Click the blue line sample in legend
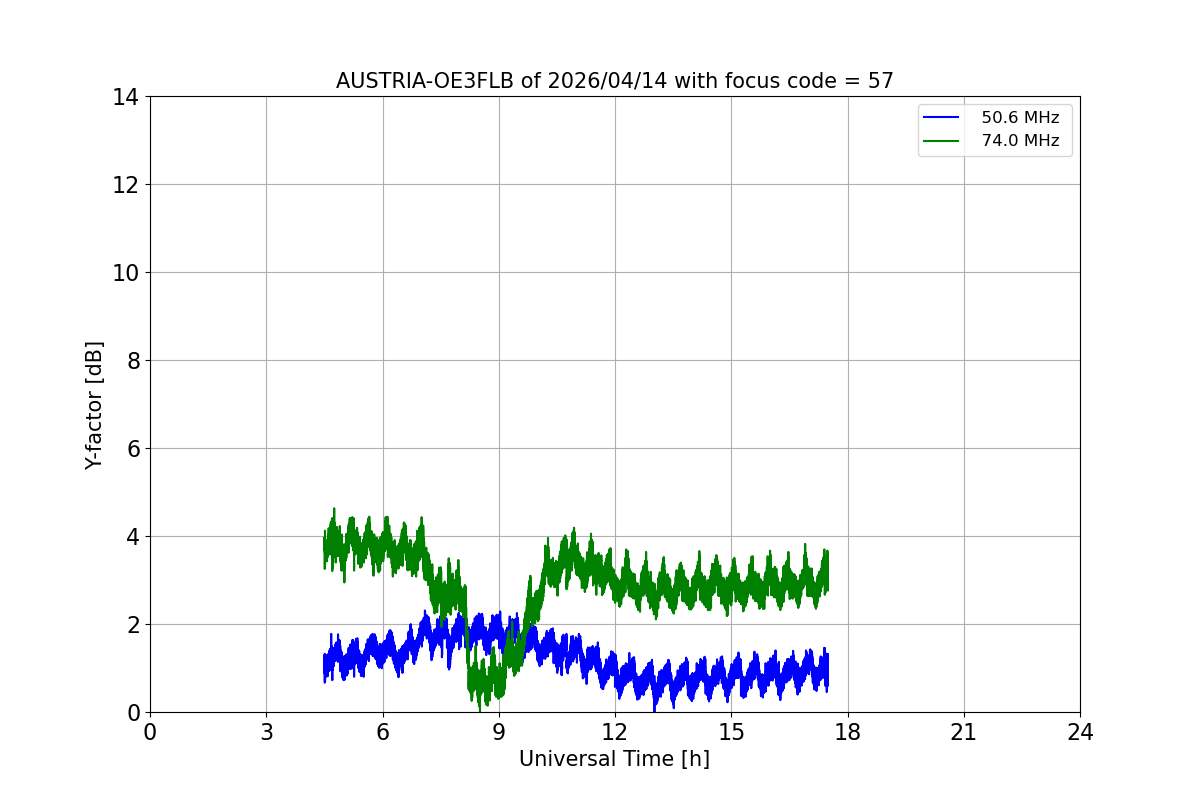1200x800 pixels. (941, 118)
